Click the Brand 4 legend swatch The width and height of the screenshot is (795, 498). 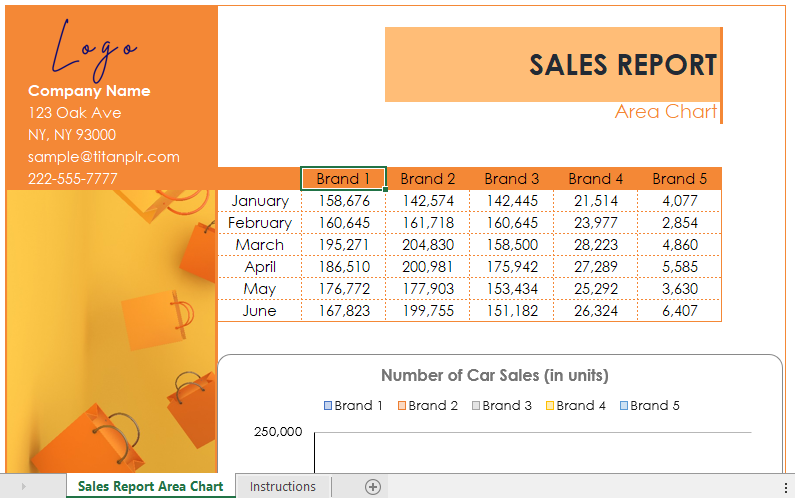[550, 406]
